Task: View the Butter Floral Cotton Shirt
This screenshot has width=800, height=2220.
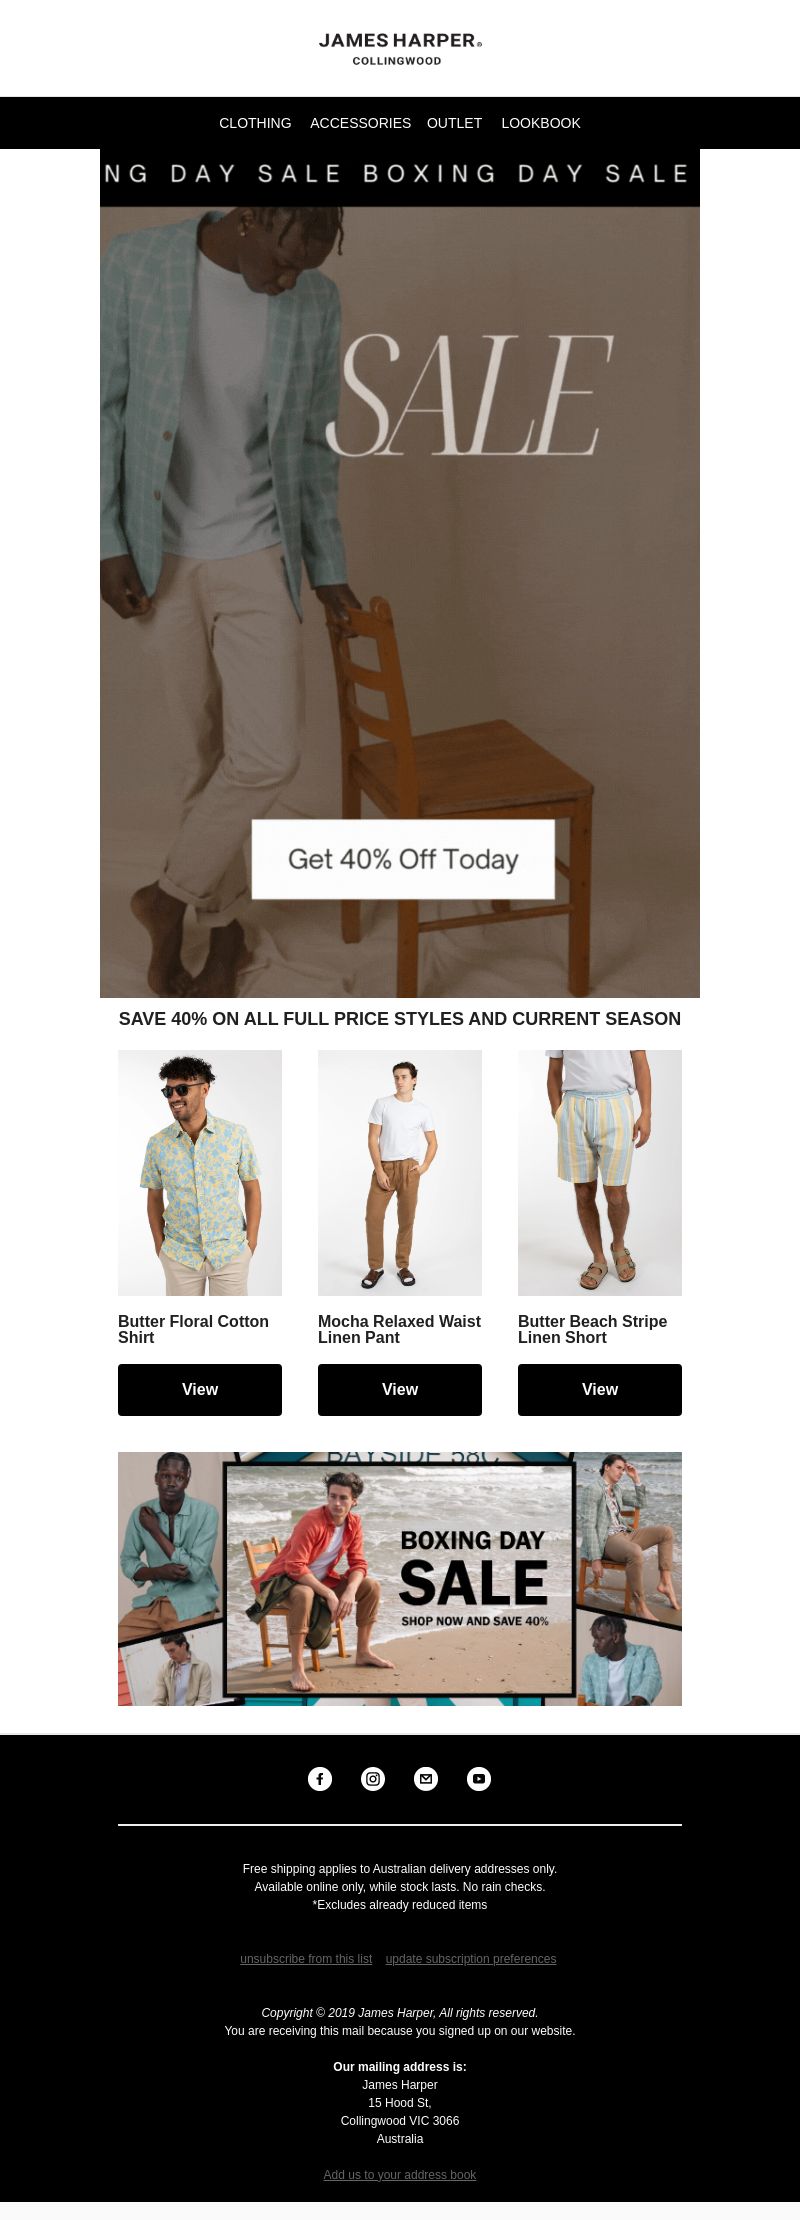Action: (x=200, y=1390)
